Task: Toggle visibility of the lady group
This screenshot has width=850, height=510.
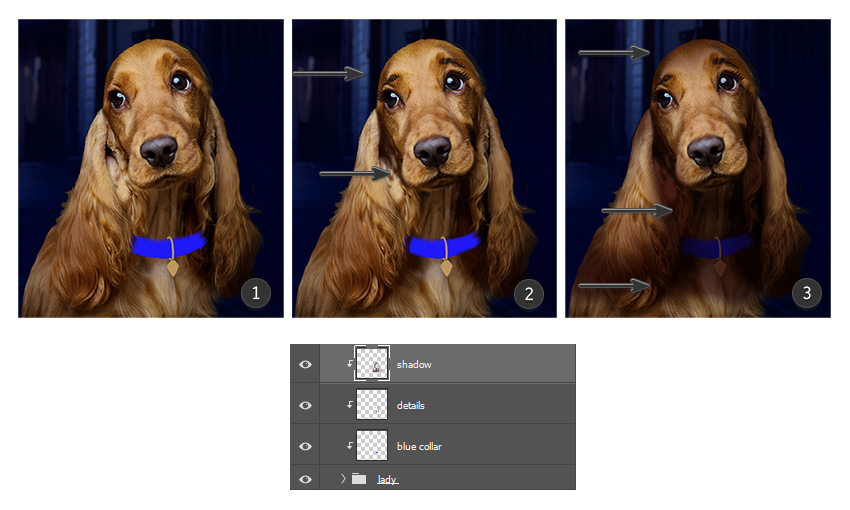Action: [x=305, y=479]
